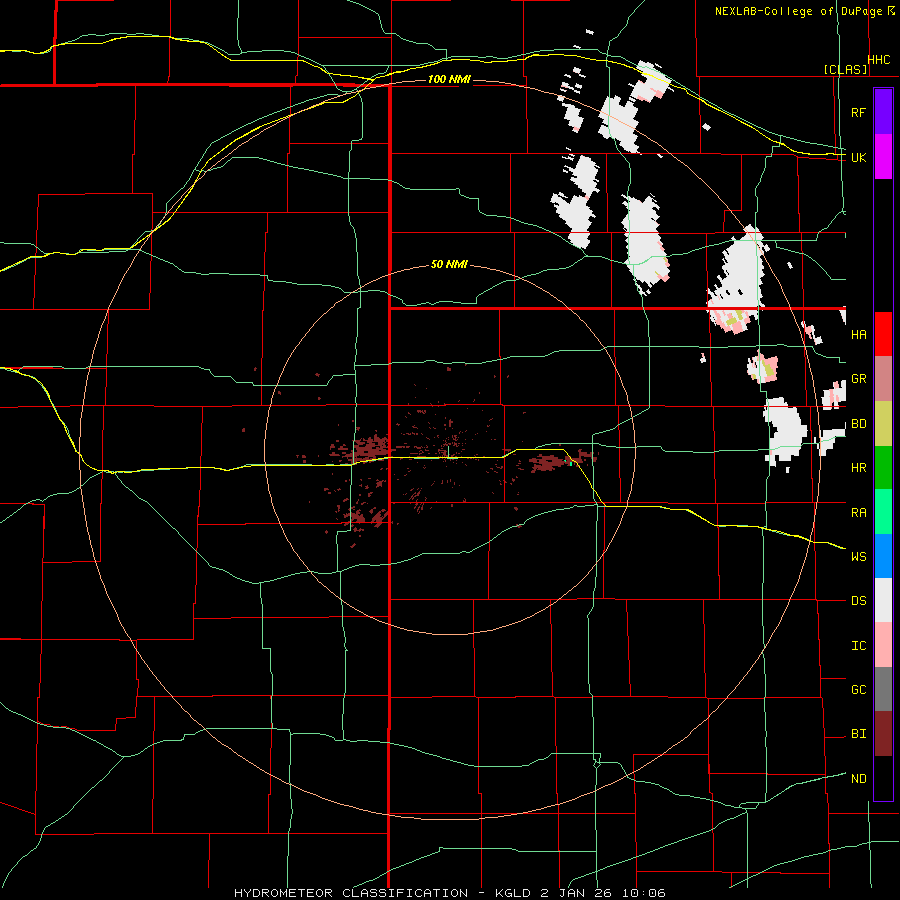Viewport: 900px width, 900px height.
Task: Click the '50 NMI' range ring label
Action: pos(449,265)
